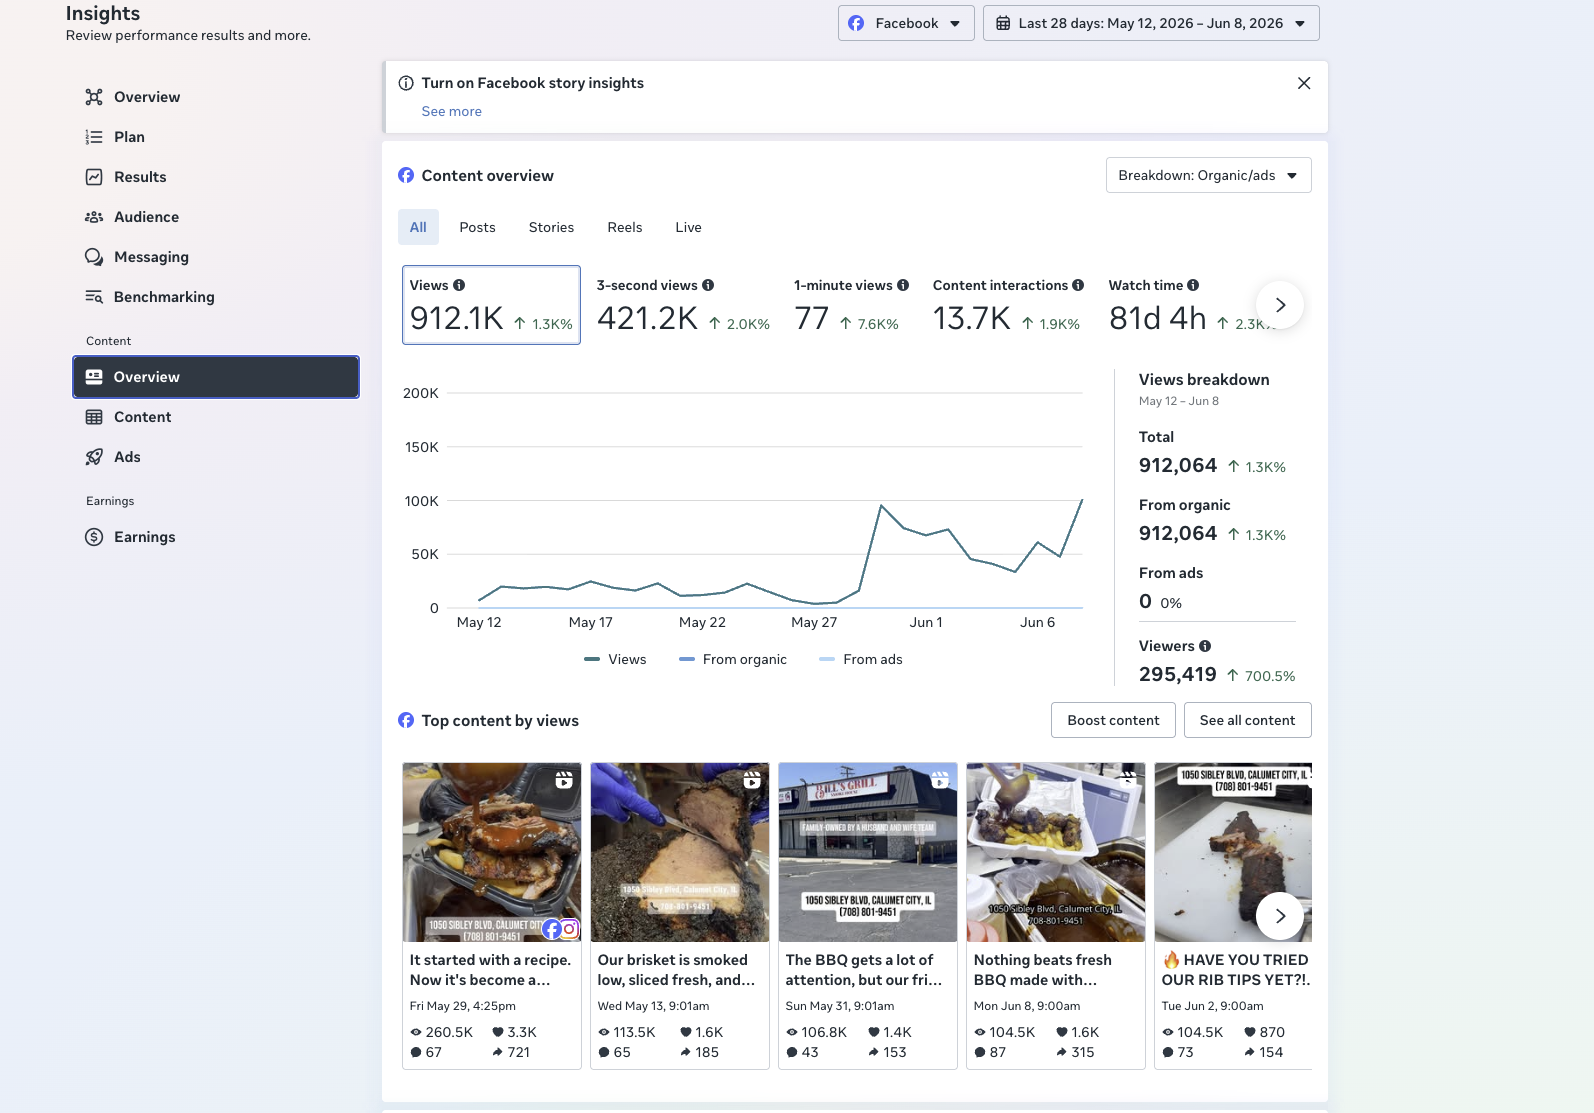Open the 'Our brisket is smoked' reel thumbnail
This screenshot has width=1594, height=1113.
(x=679, y=852)
